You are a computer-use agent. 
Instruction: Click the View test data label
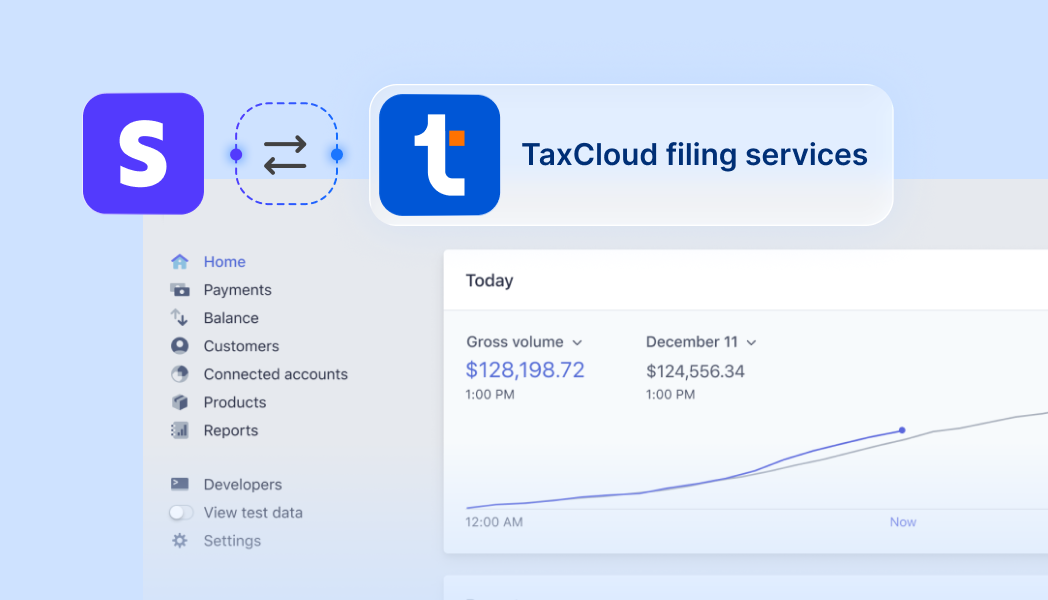click(253, 512)
